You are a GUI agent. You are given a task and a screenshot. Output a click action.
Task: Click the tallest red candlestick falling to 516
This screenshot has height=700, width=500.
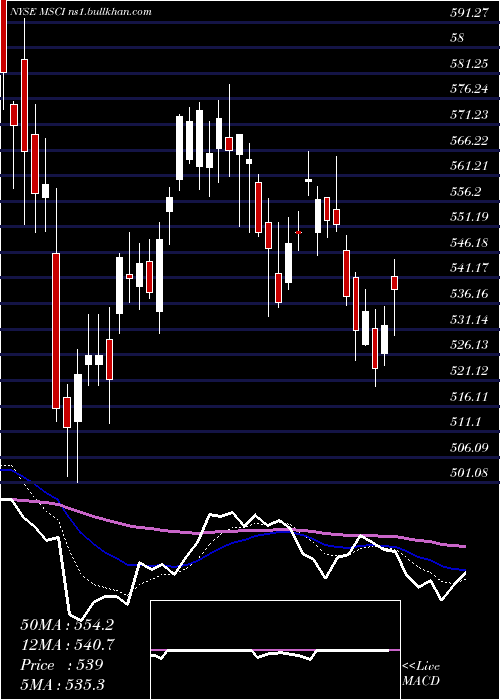click(x=56, y=331)
